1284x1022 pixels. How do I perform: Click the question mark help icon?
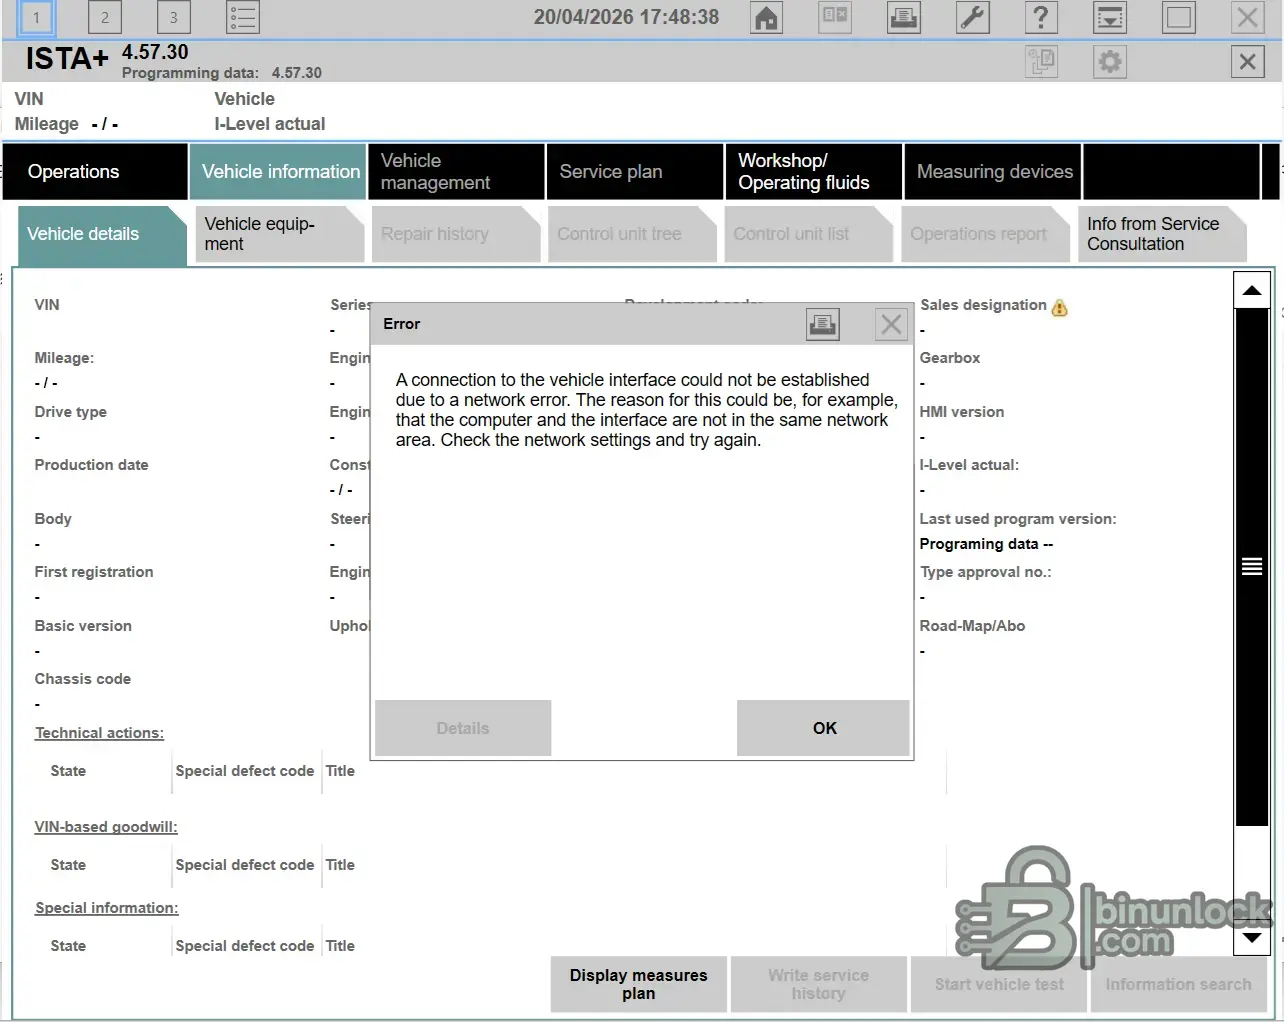1040,18
